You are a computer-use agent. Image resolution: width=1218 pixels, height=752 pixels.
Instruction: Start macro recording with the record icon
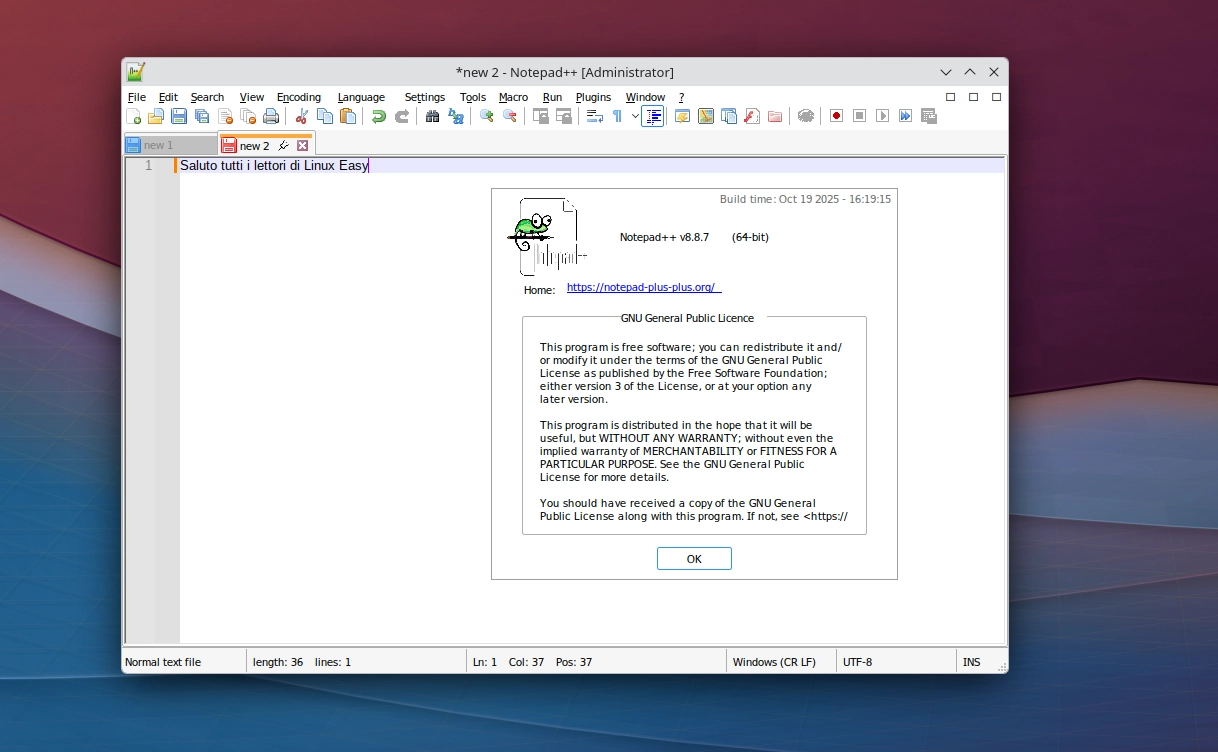835,116
